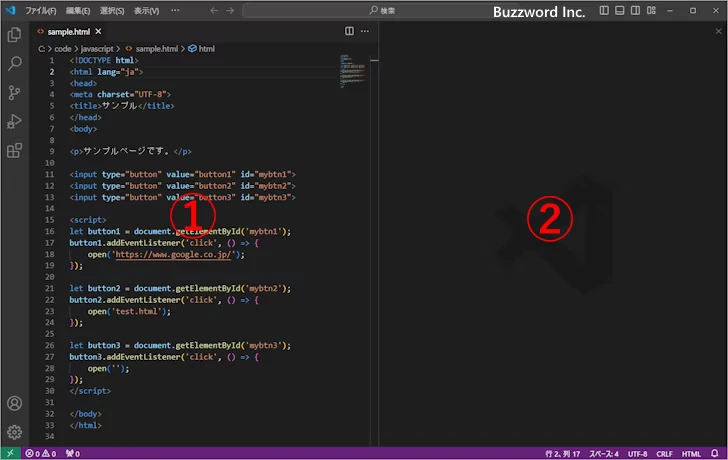728x460 pixels.
Task: Toggle the primary side bar layout icon
Action: point(604,10)
